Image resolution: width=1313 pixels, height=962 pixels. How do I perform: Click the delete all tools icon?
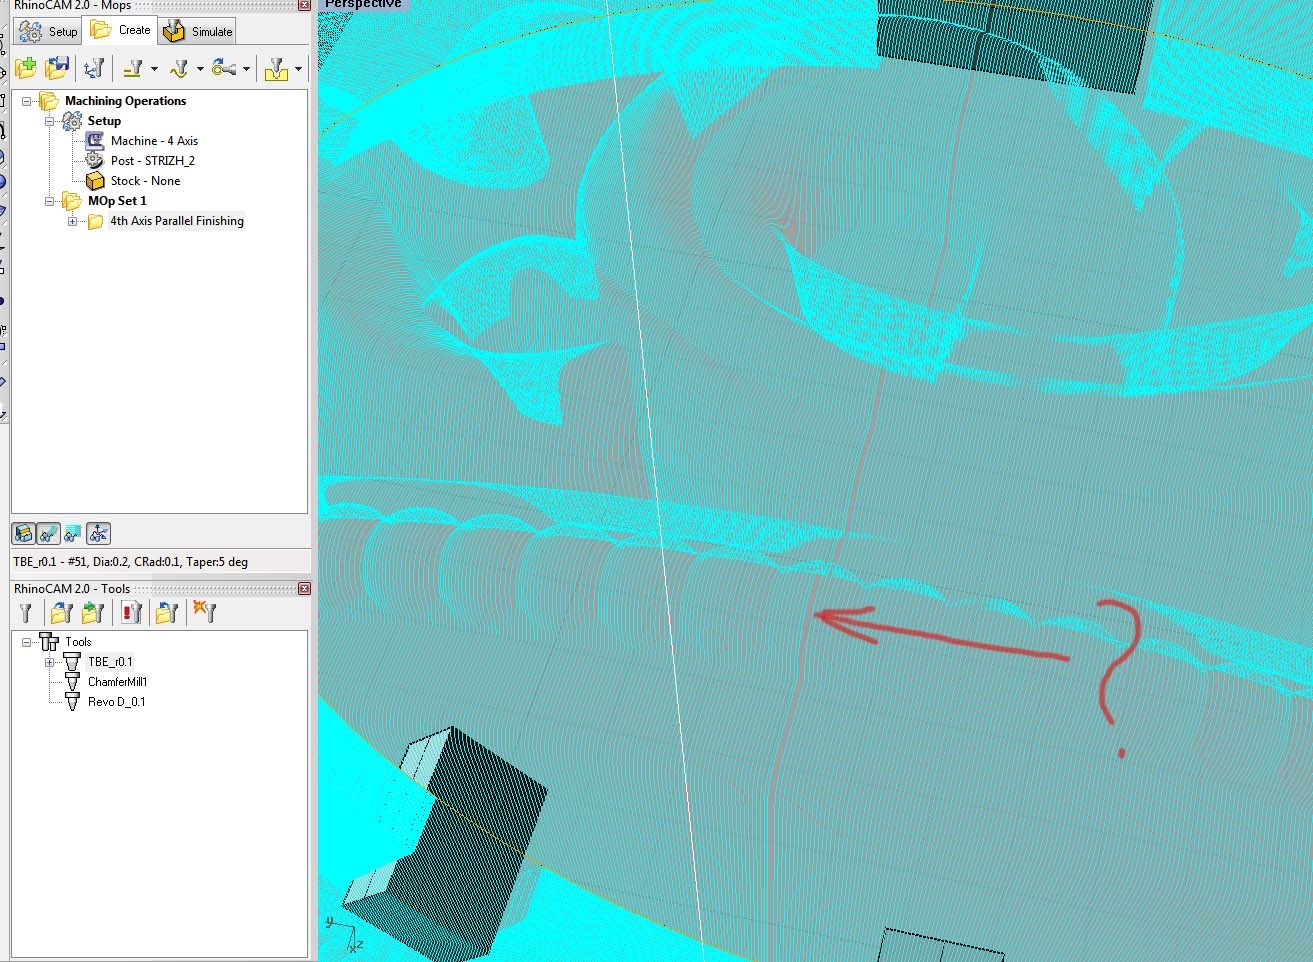coord(205,612)
